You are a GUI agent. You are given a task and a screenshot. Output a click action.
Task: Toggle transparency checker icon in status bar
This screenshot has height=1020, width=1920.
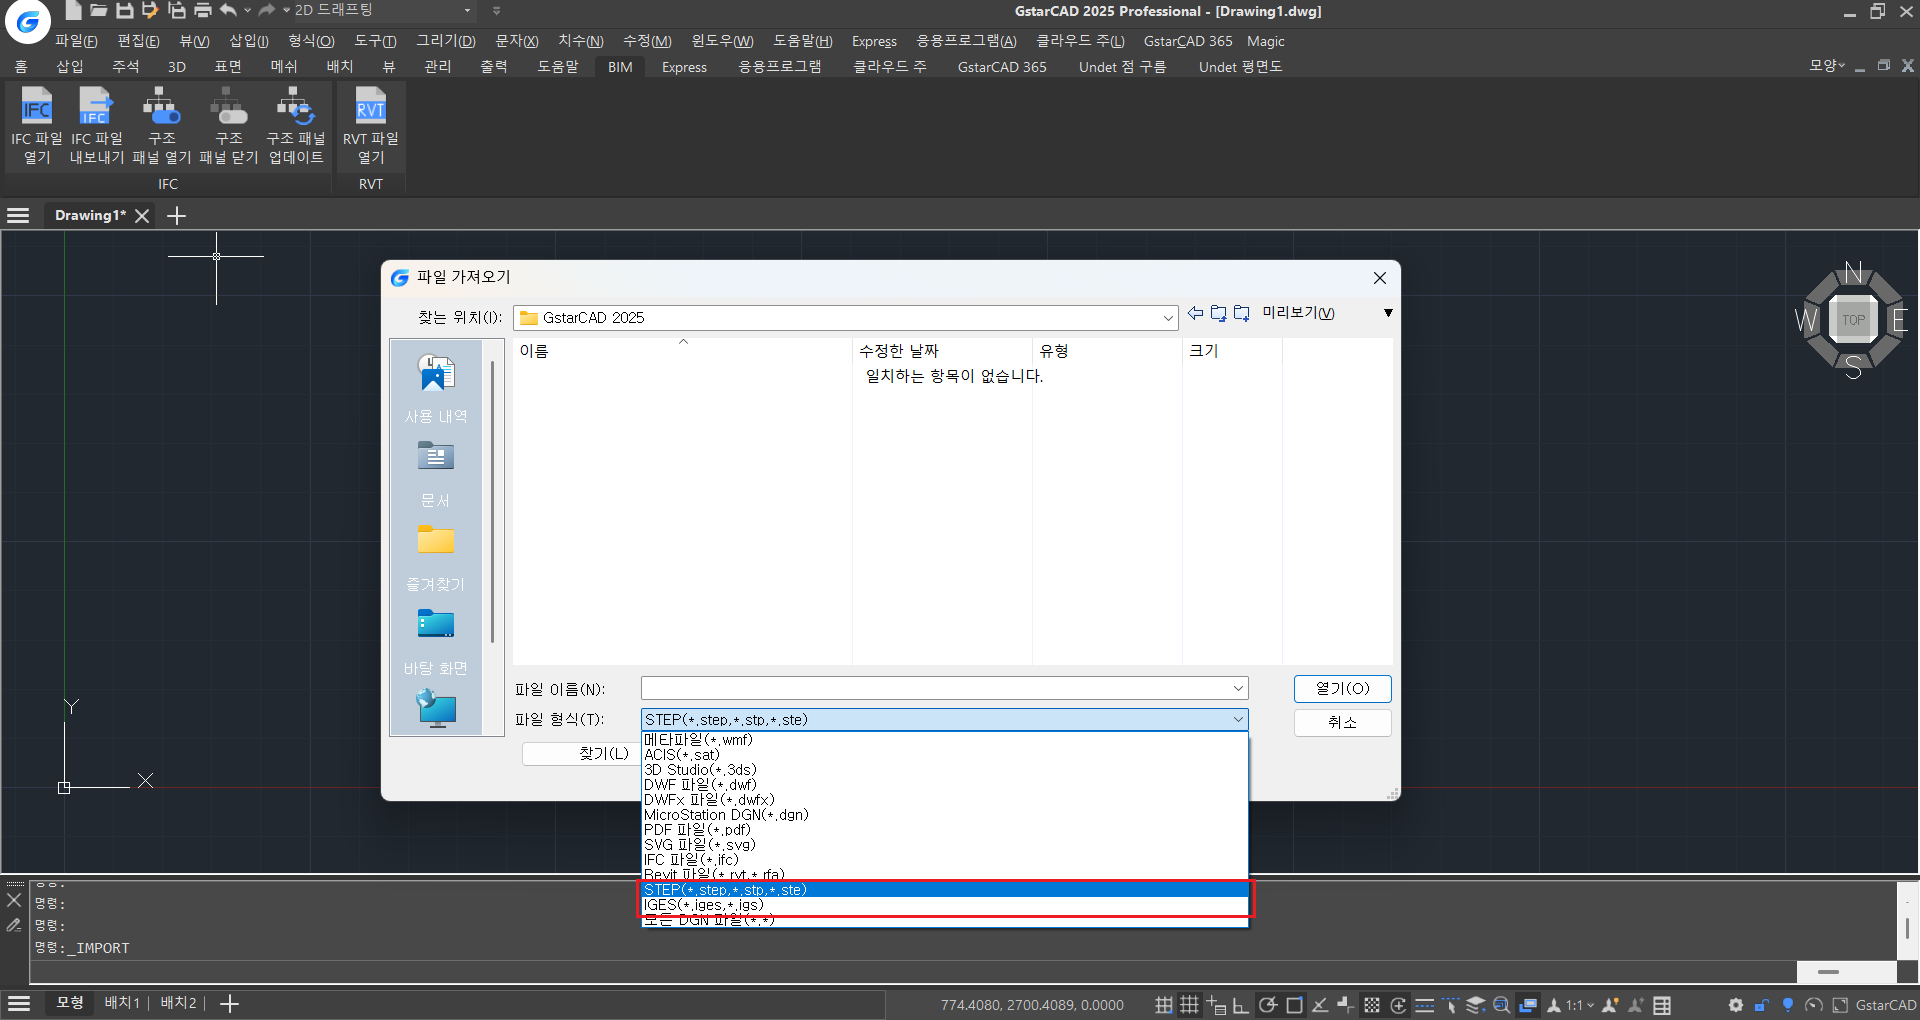1372,1005
